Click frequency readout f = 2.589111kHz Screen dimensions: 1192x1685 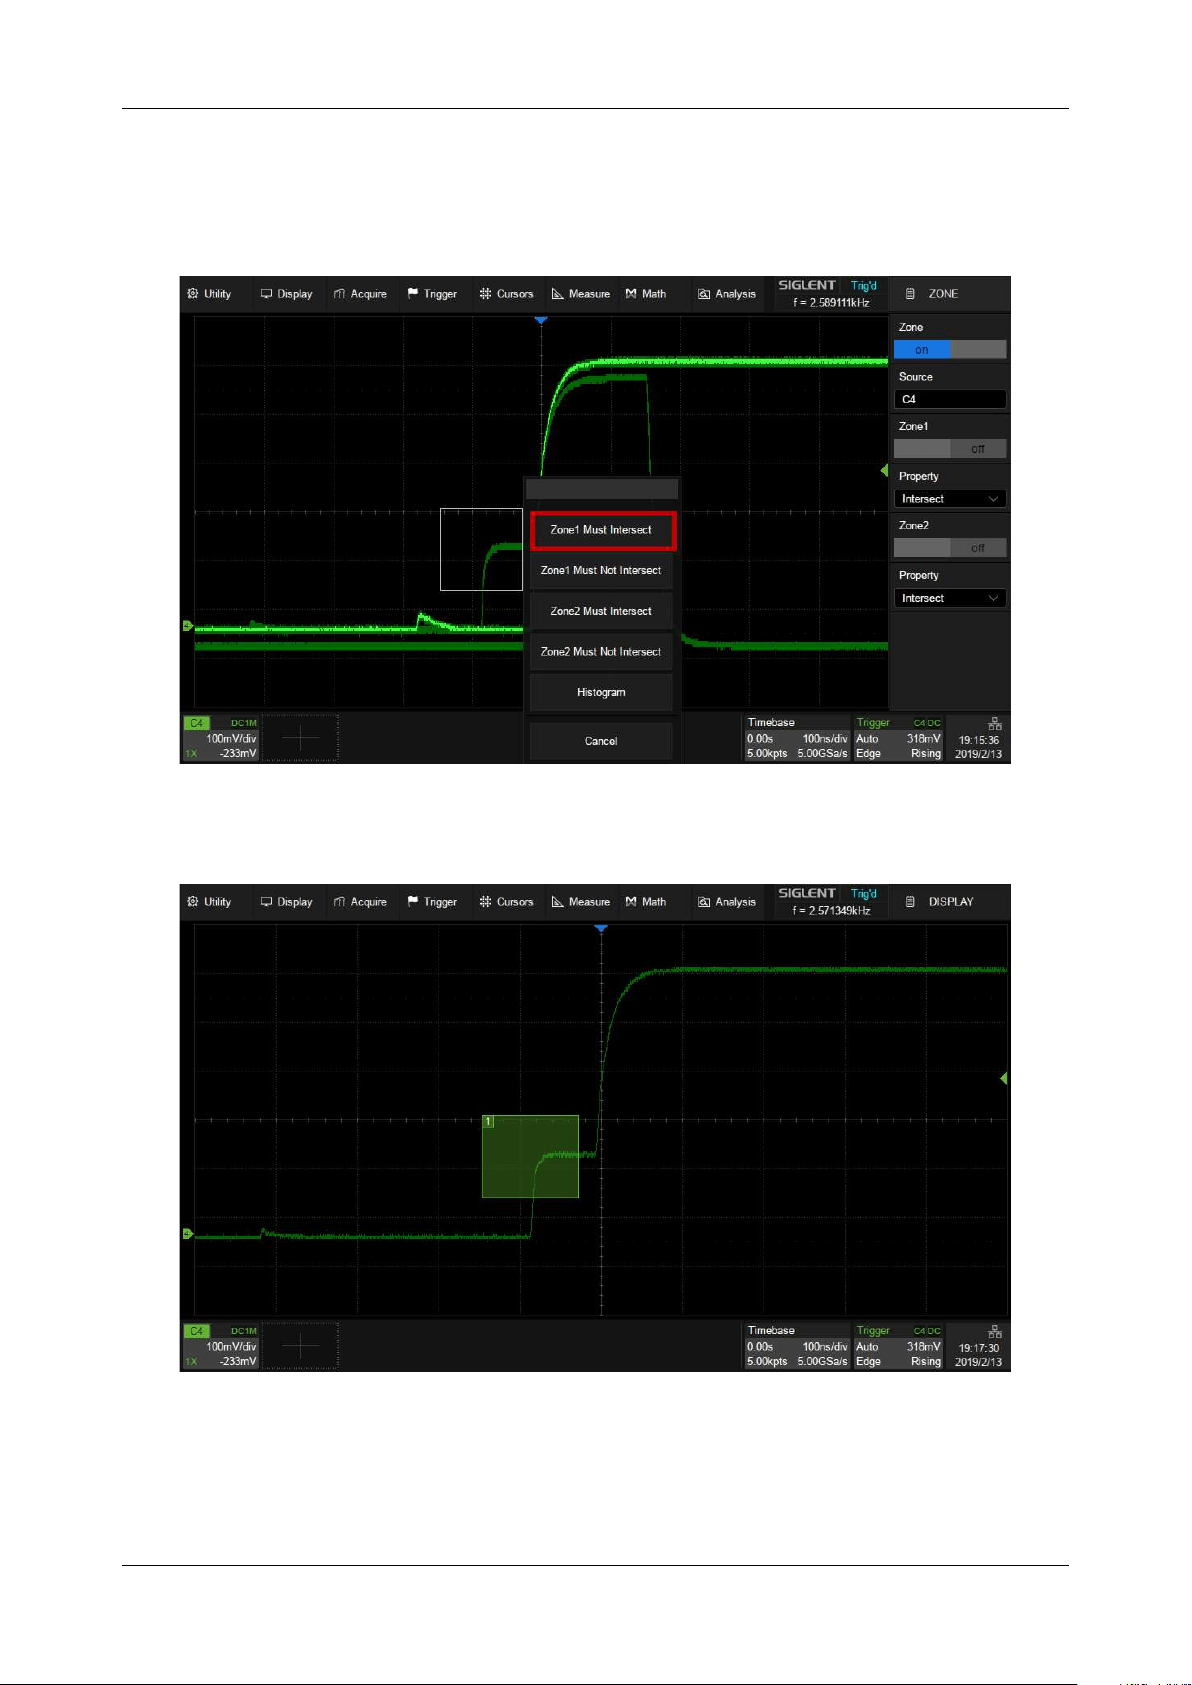click(831, 302)
